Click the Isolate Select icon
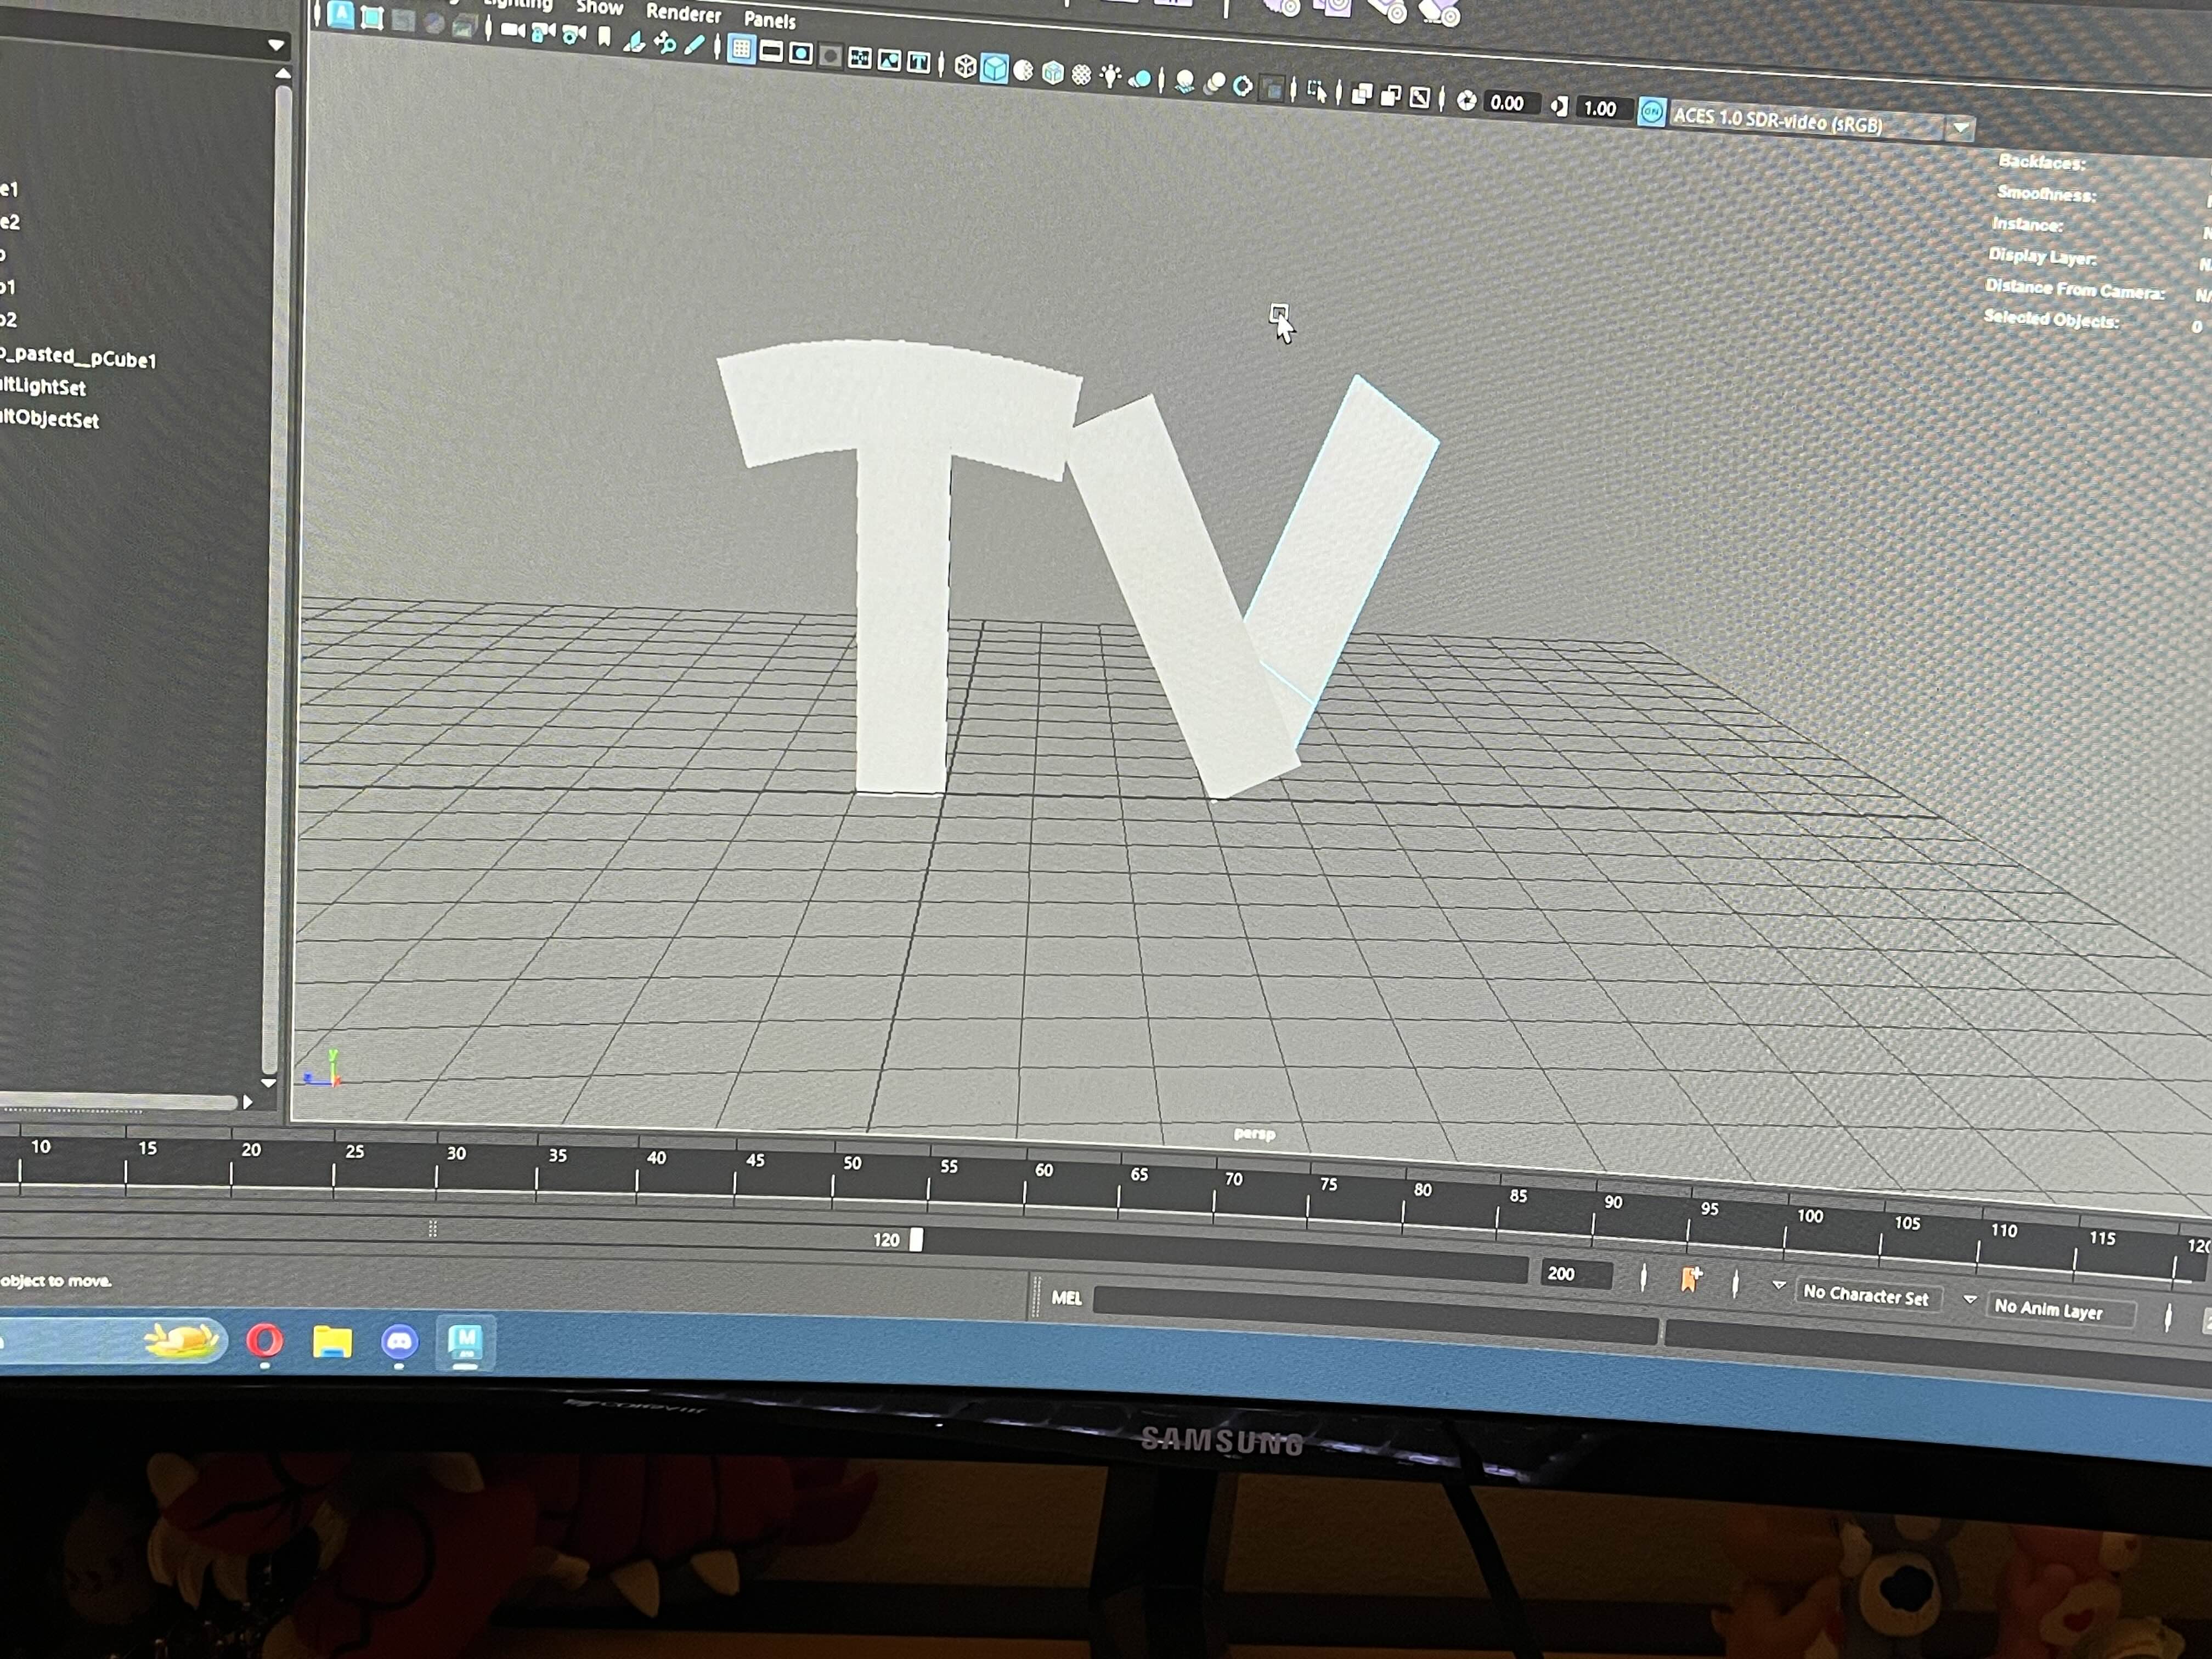 [1317, 91]
